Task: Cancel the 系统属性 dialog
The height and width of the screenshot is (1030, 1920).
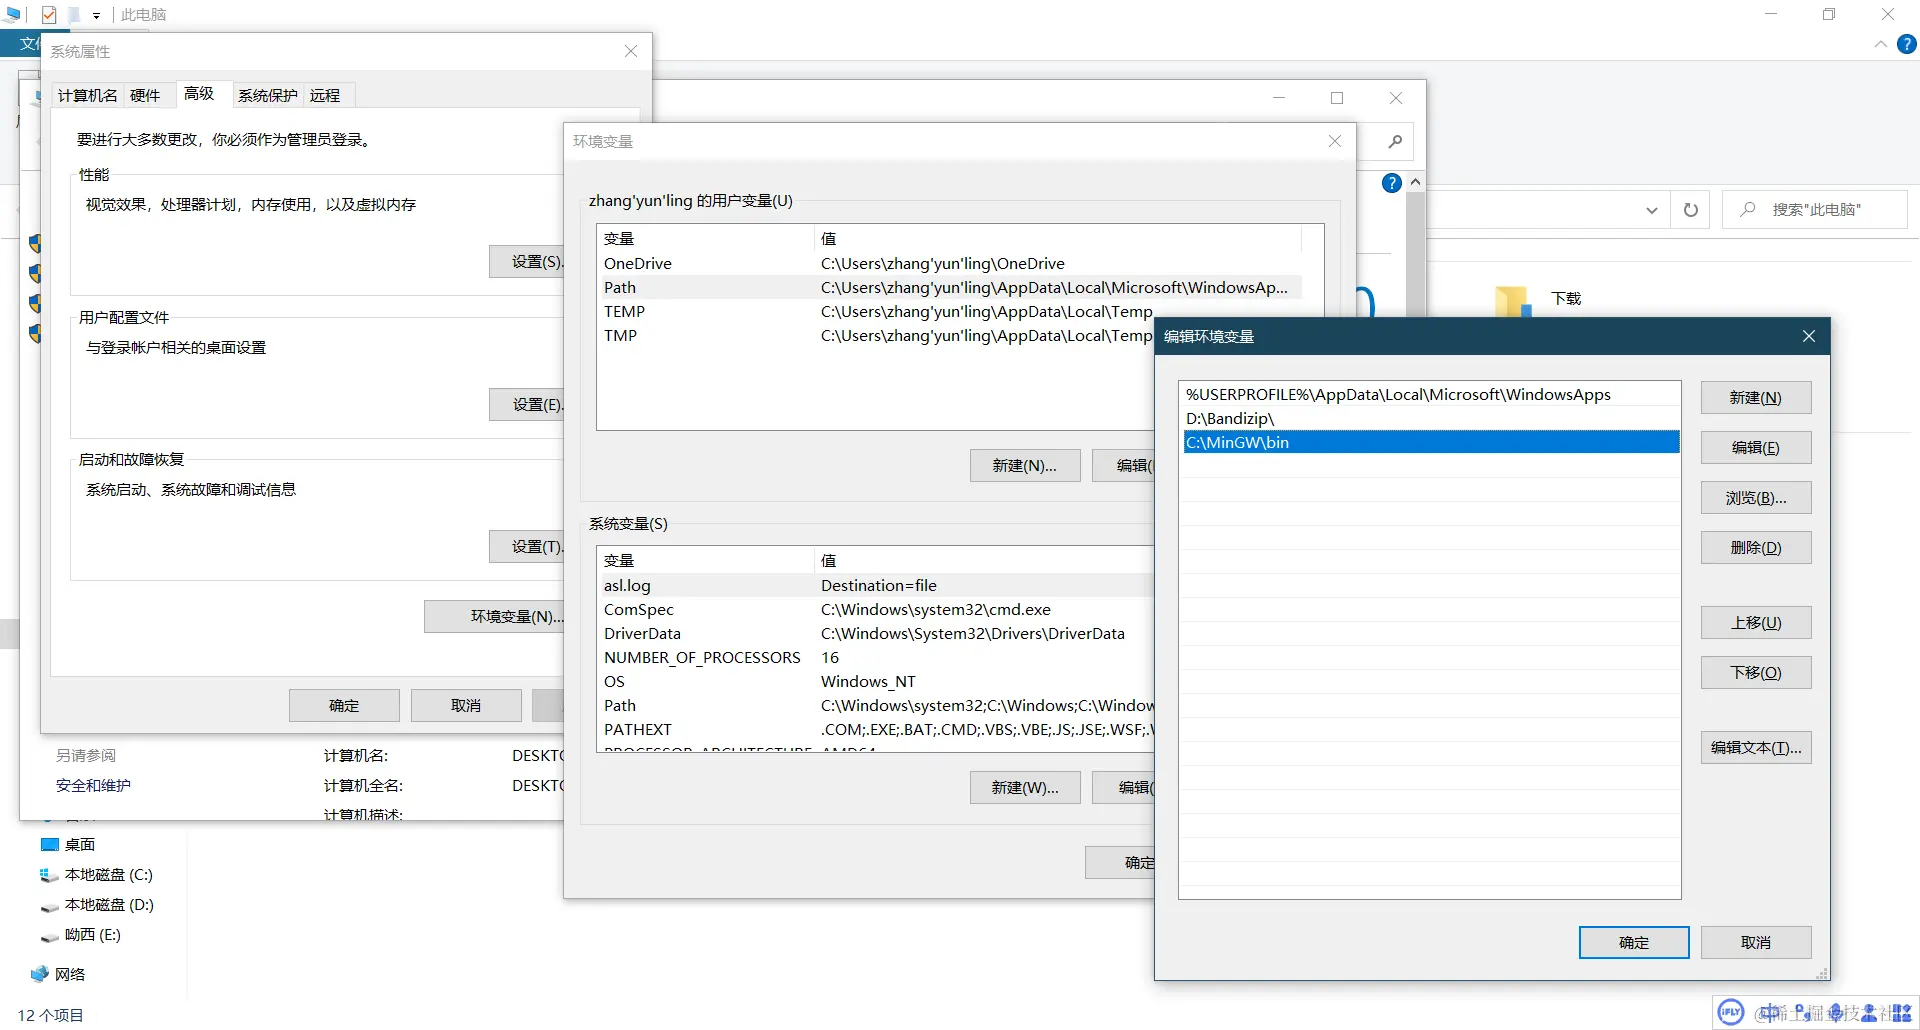Action: coord(466,705)
